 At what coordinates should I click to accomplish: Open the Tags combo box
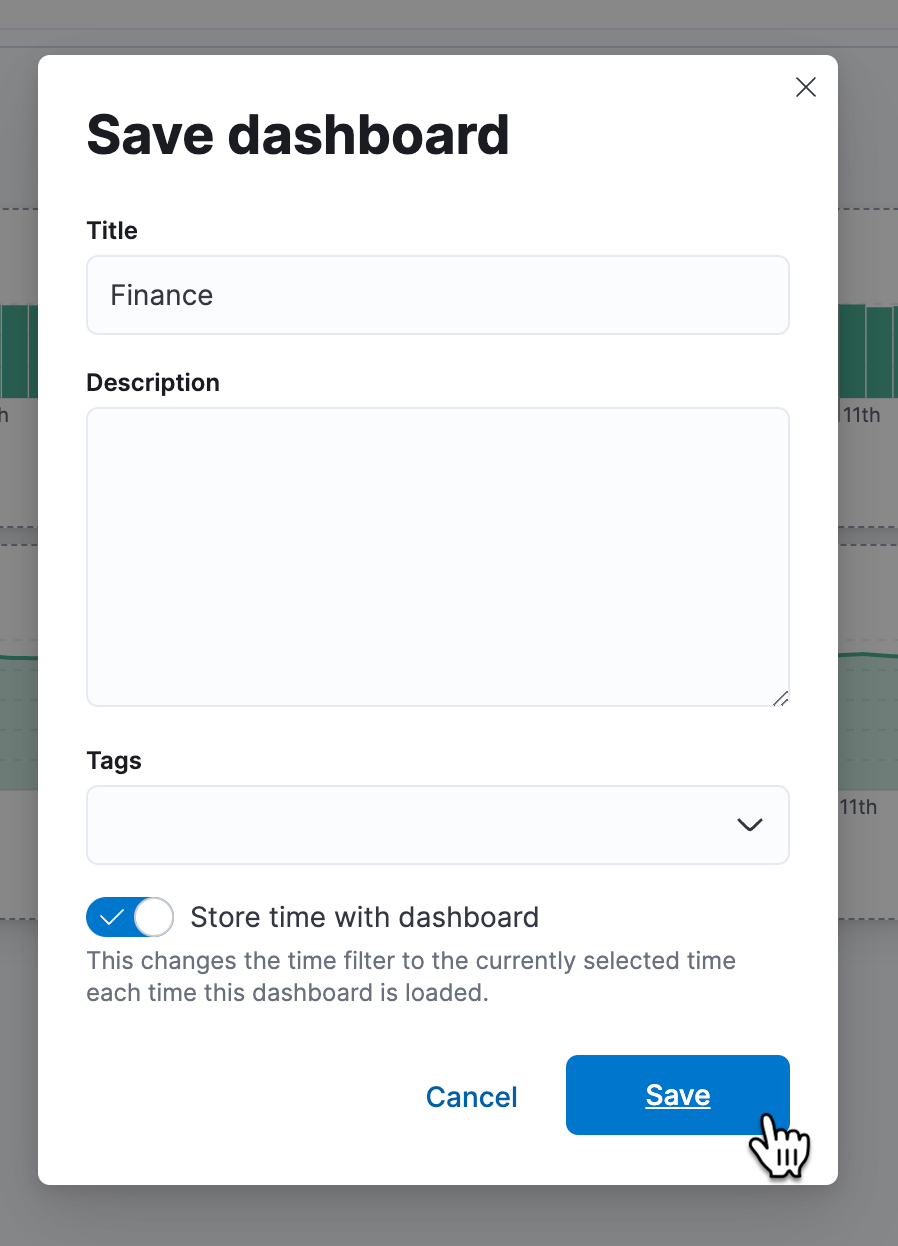[x=410, y=825]
